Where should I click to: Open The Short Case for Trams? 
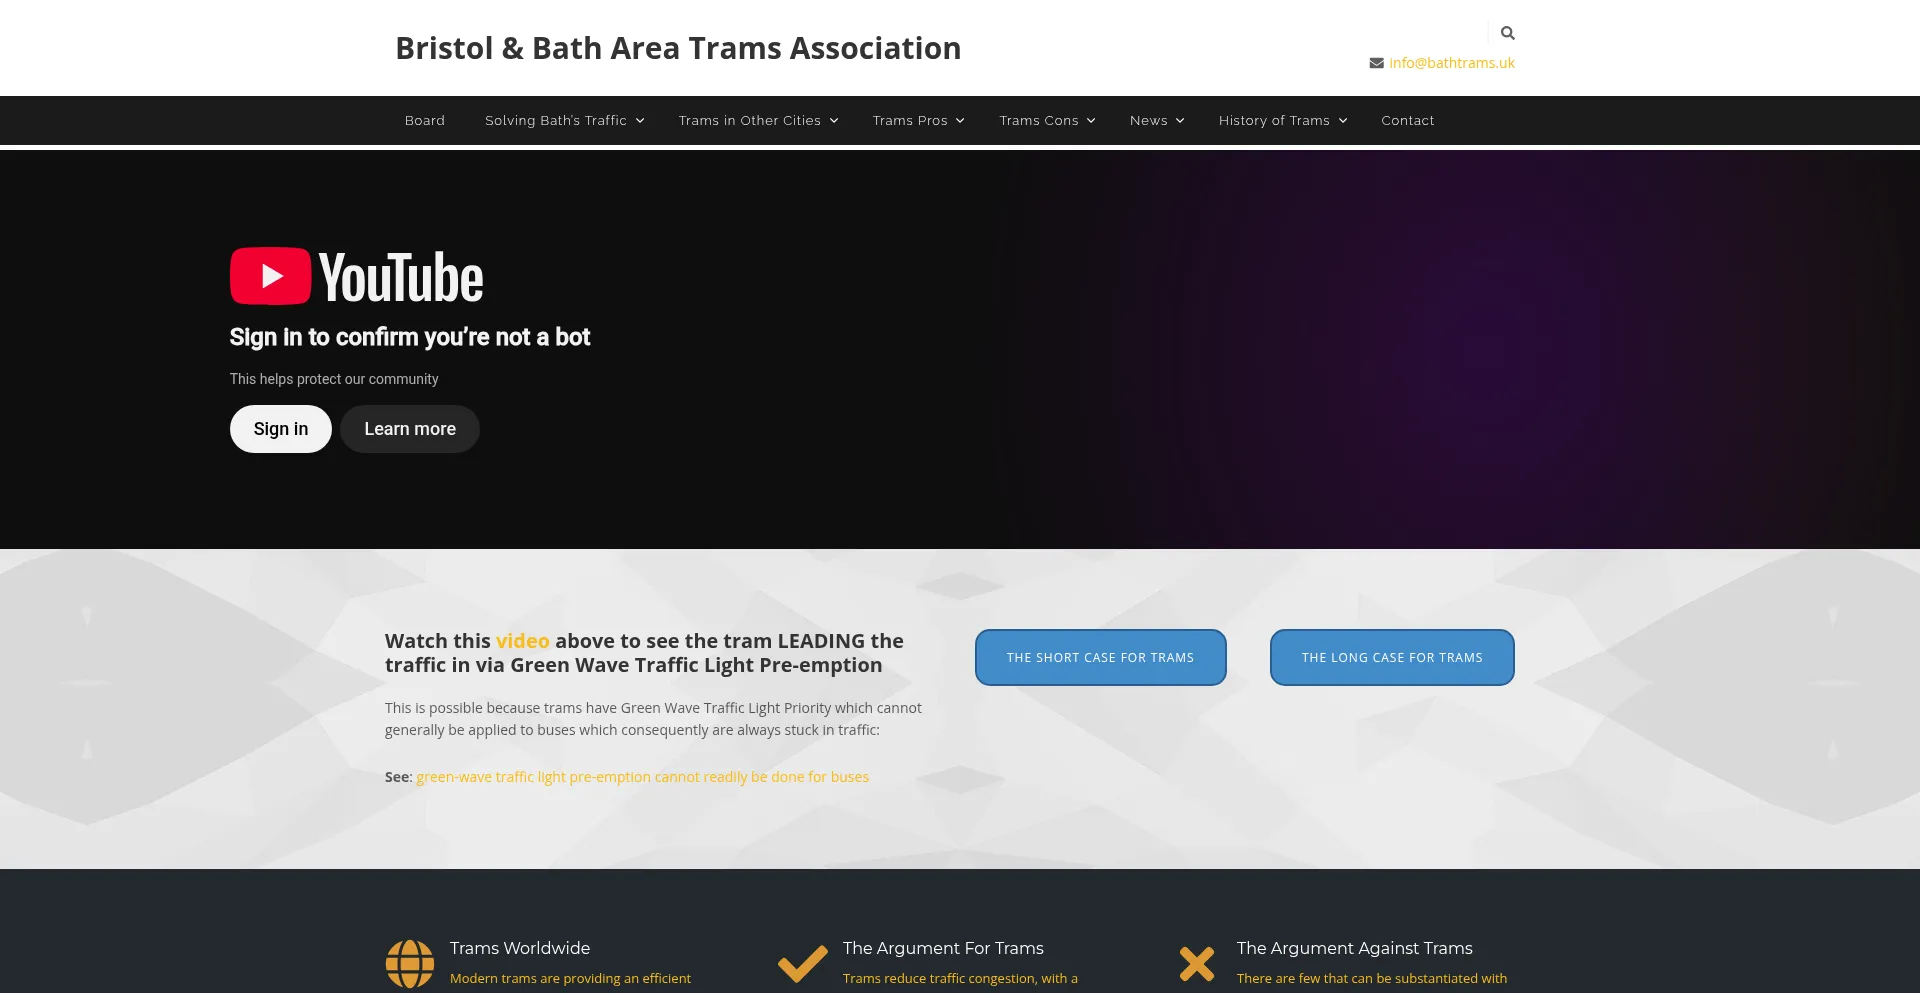point(1101,658)
